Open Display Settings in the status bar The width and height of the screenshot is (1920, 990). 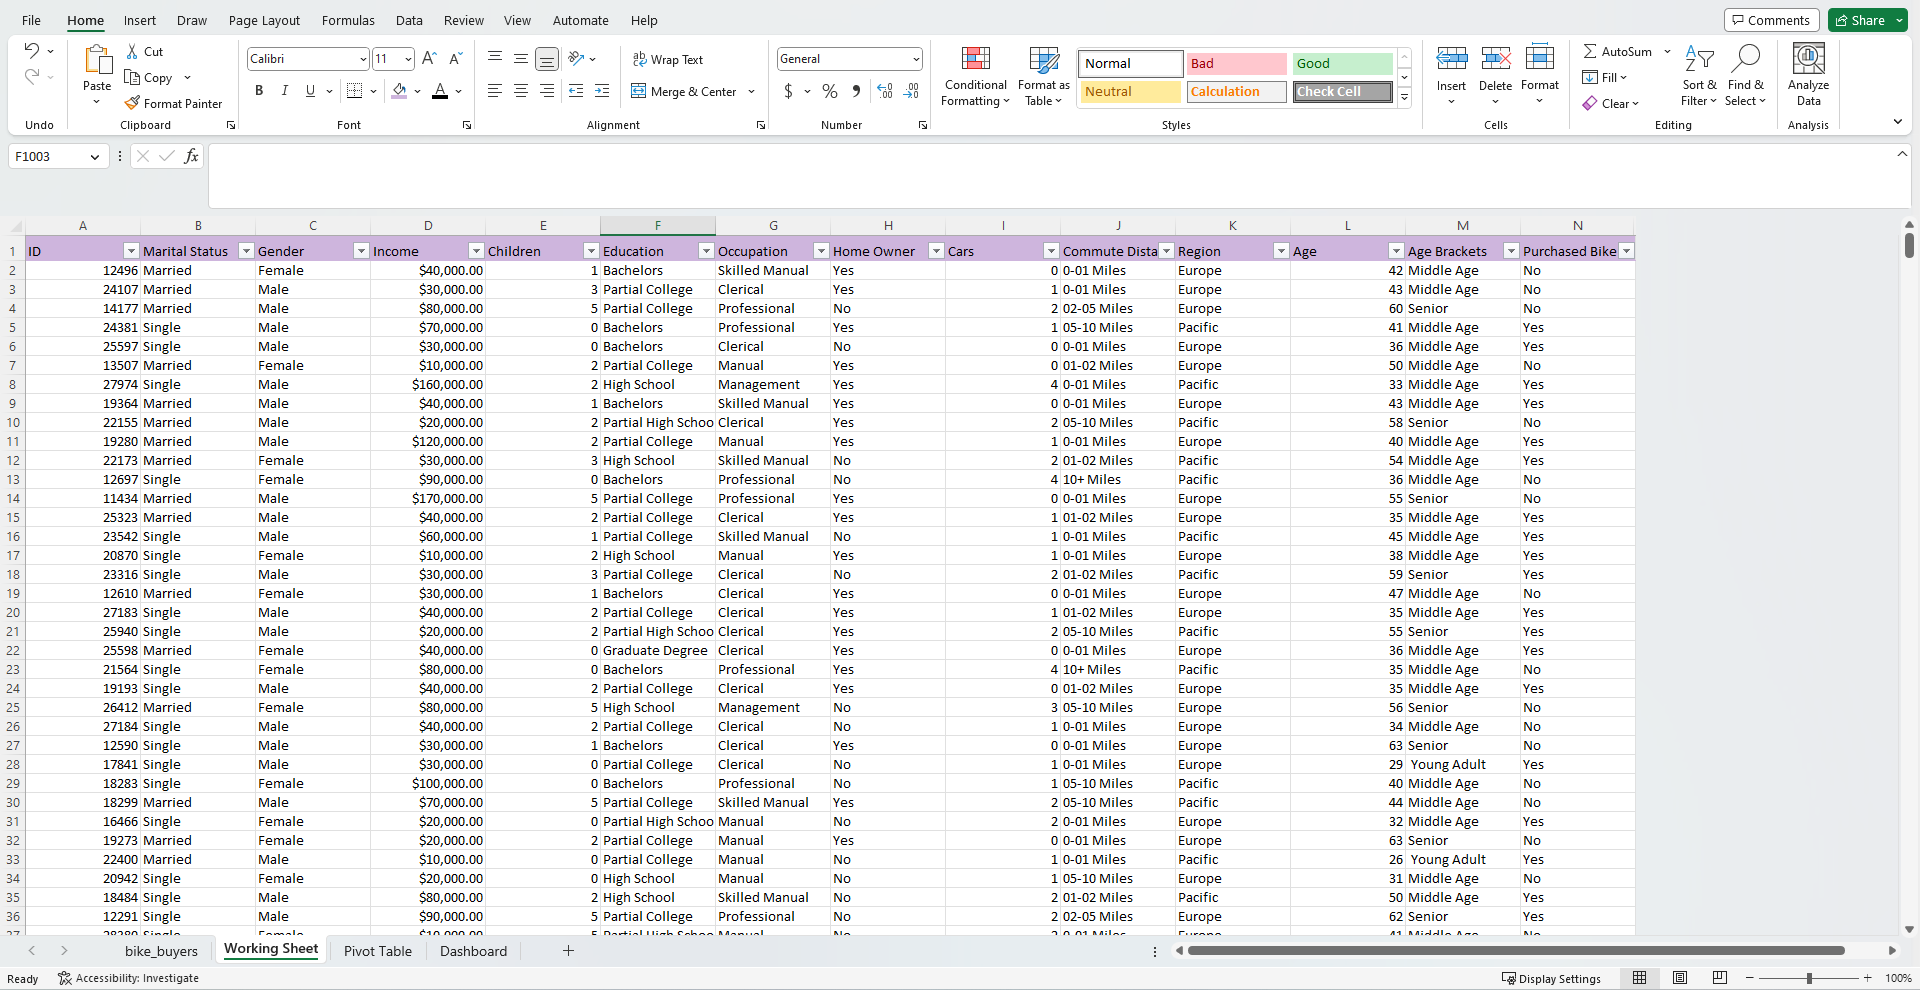click(1551, 978)
